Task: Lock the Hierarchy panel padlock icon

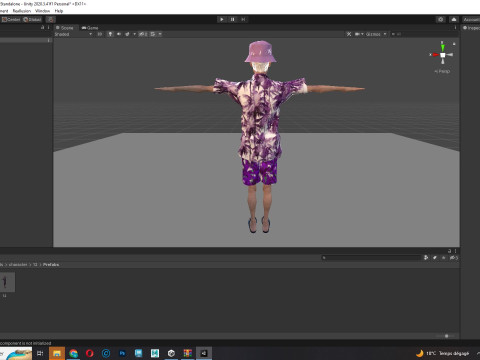Action: pyautogui.click(x=42, y=27)
